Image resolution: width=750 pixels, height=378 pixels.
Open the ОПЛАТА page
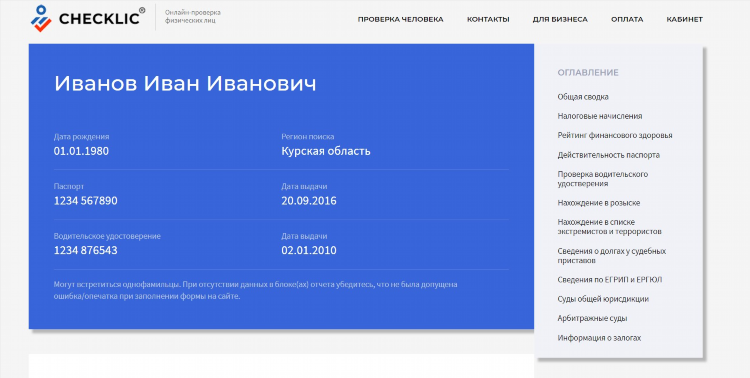click(x=627, y=20)
